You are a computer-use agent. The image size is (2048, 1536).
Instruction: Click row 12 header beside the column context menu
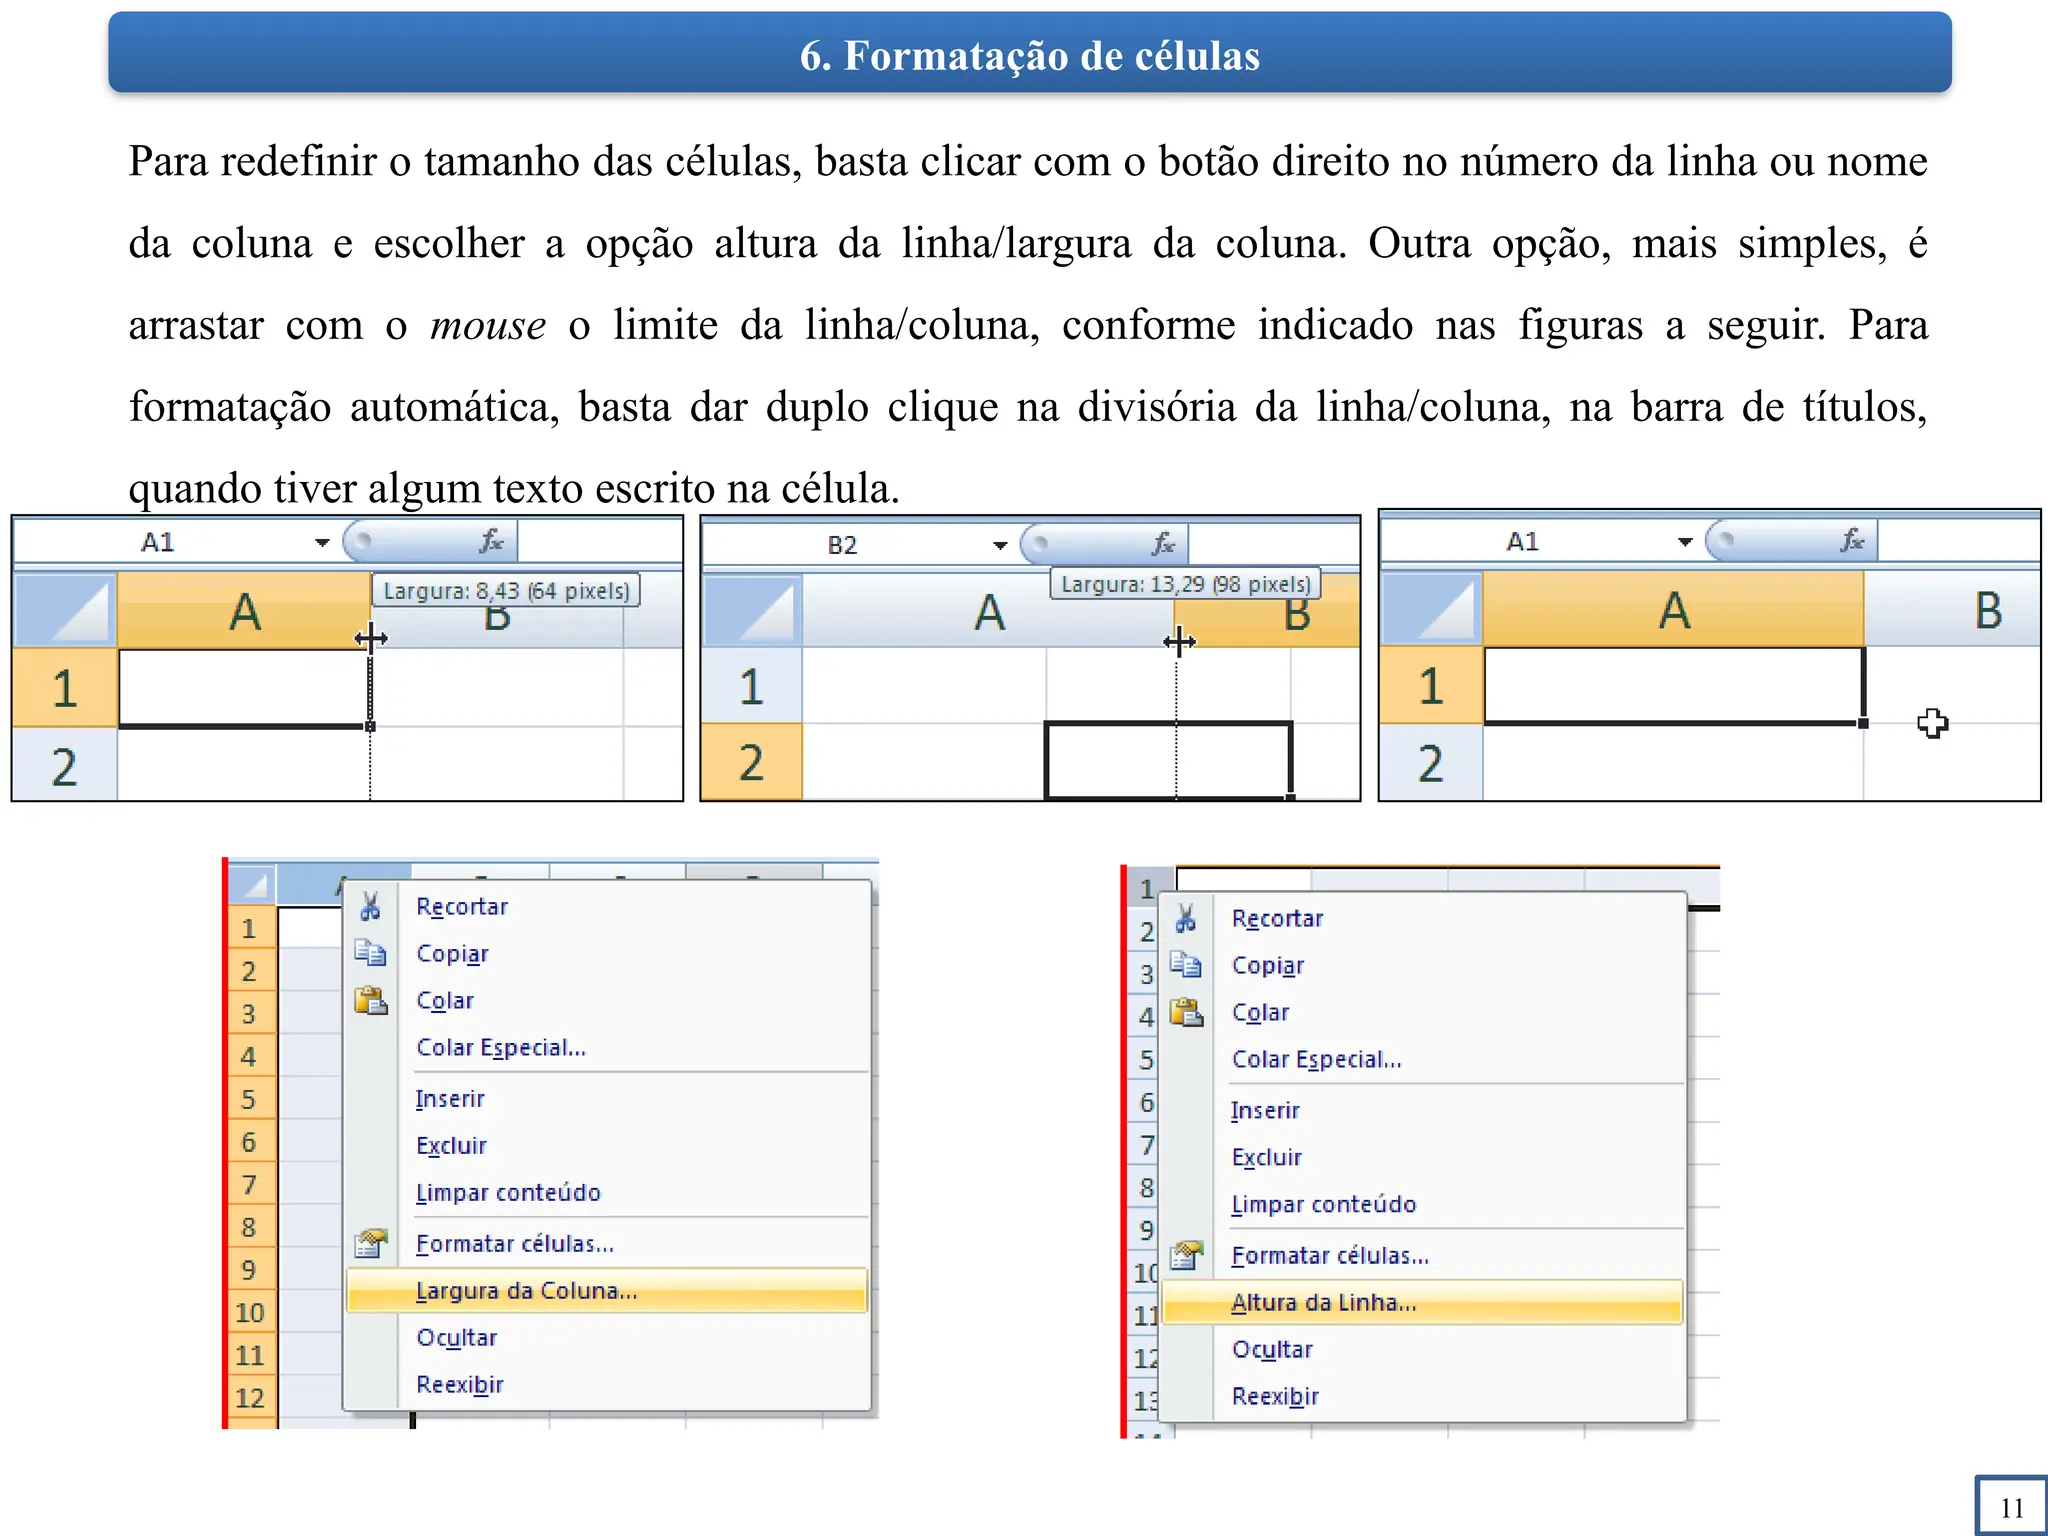coord(250,1397)
